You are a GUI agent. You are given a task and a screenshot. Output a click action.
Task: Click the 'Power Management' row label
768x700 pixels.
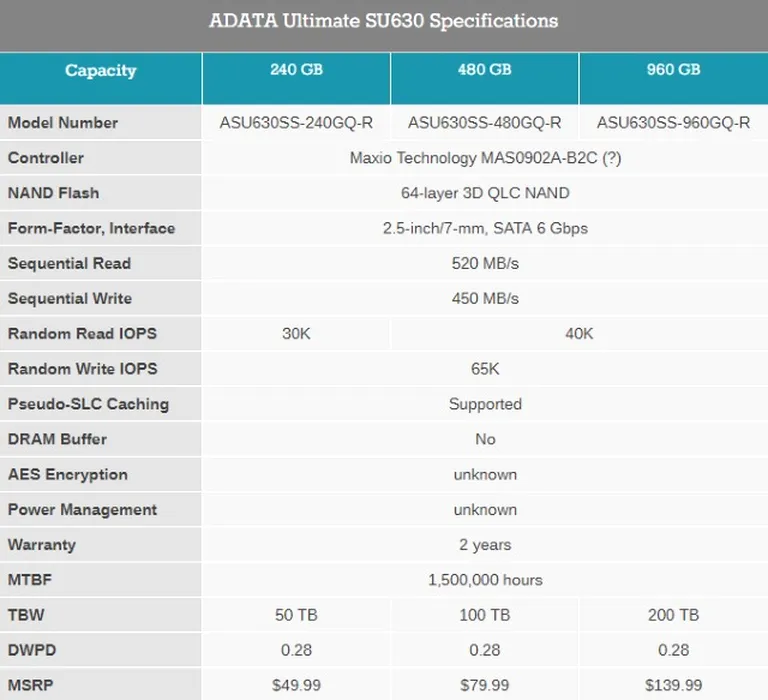click(x=82, y=510)
